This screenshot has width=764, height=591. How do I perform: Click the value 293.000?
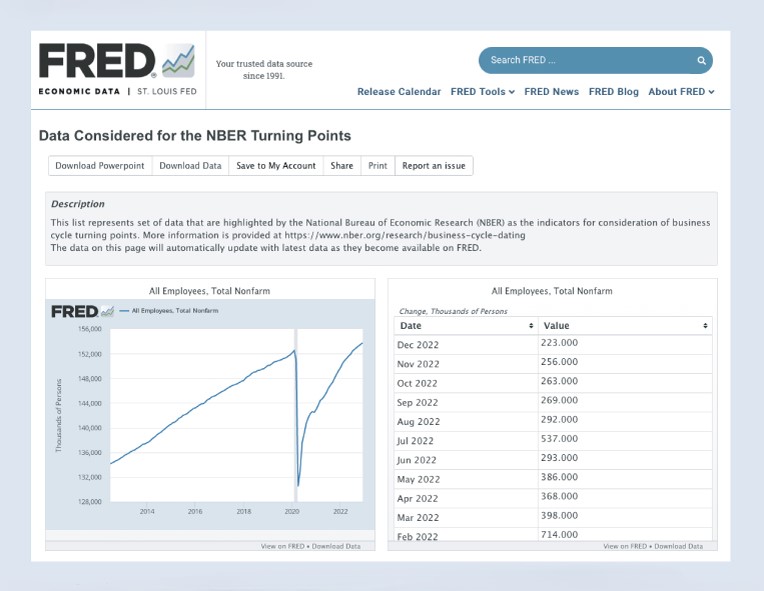point(559,458)
